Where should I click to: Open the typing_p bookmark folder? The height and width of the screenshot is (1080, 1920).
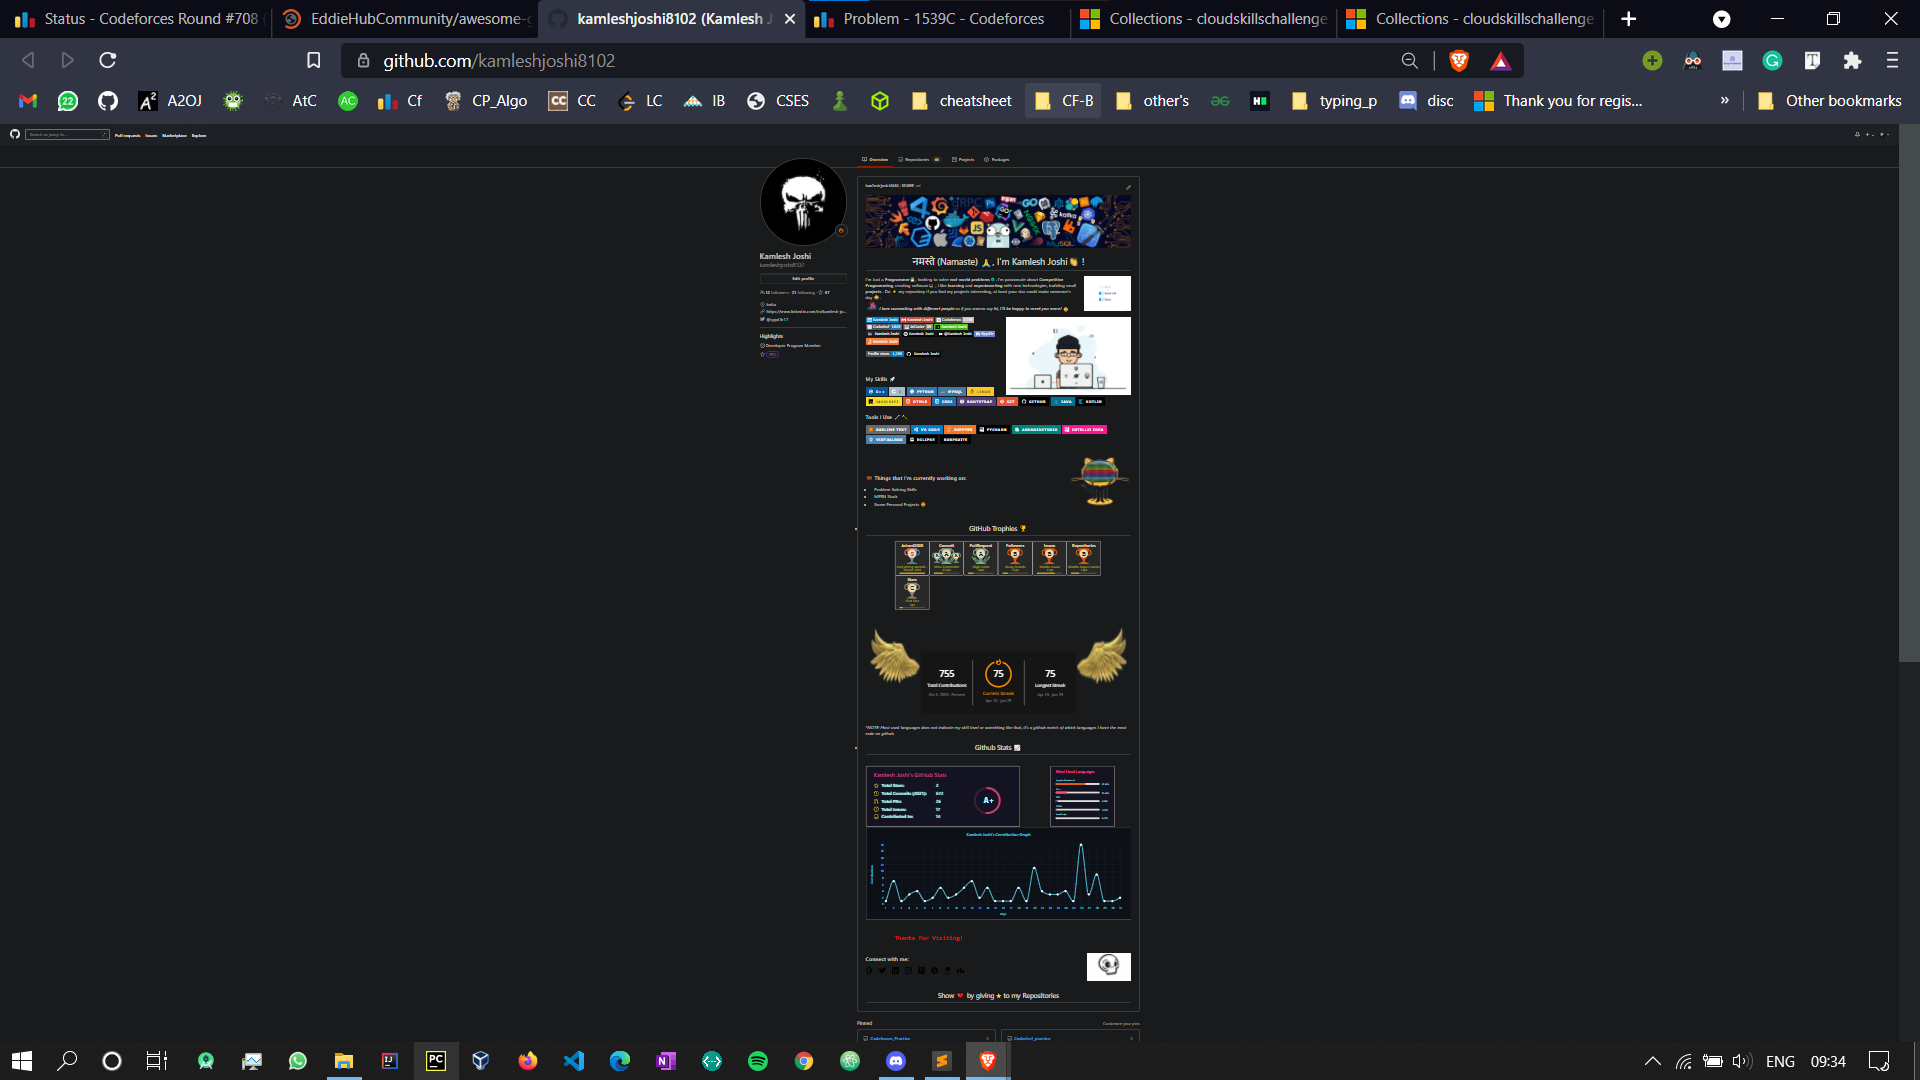point(1334,101)
